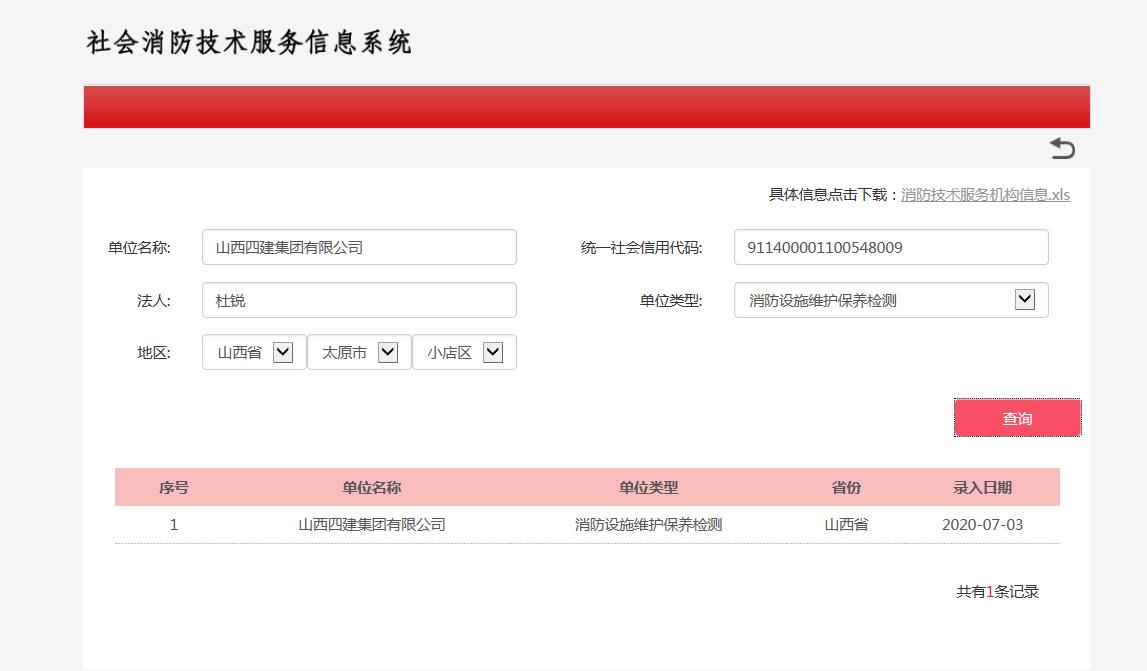Open the 太原市 city dropdown
Screen dimensions: 1147x671
pyautogui.click(x=359, y=352)
